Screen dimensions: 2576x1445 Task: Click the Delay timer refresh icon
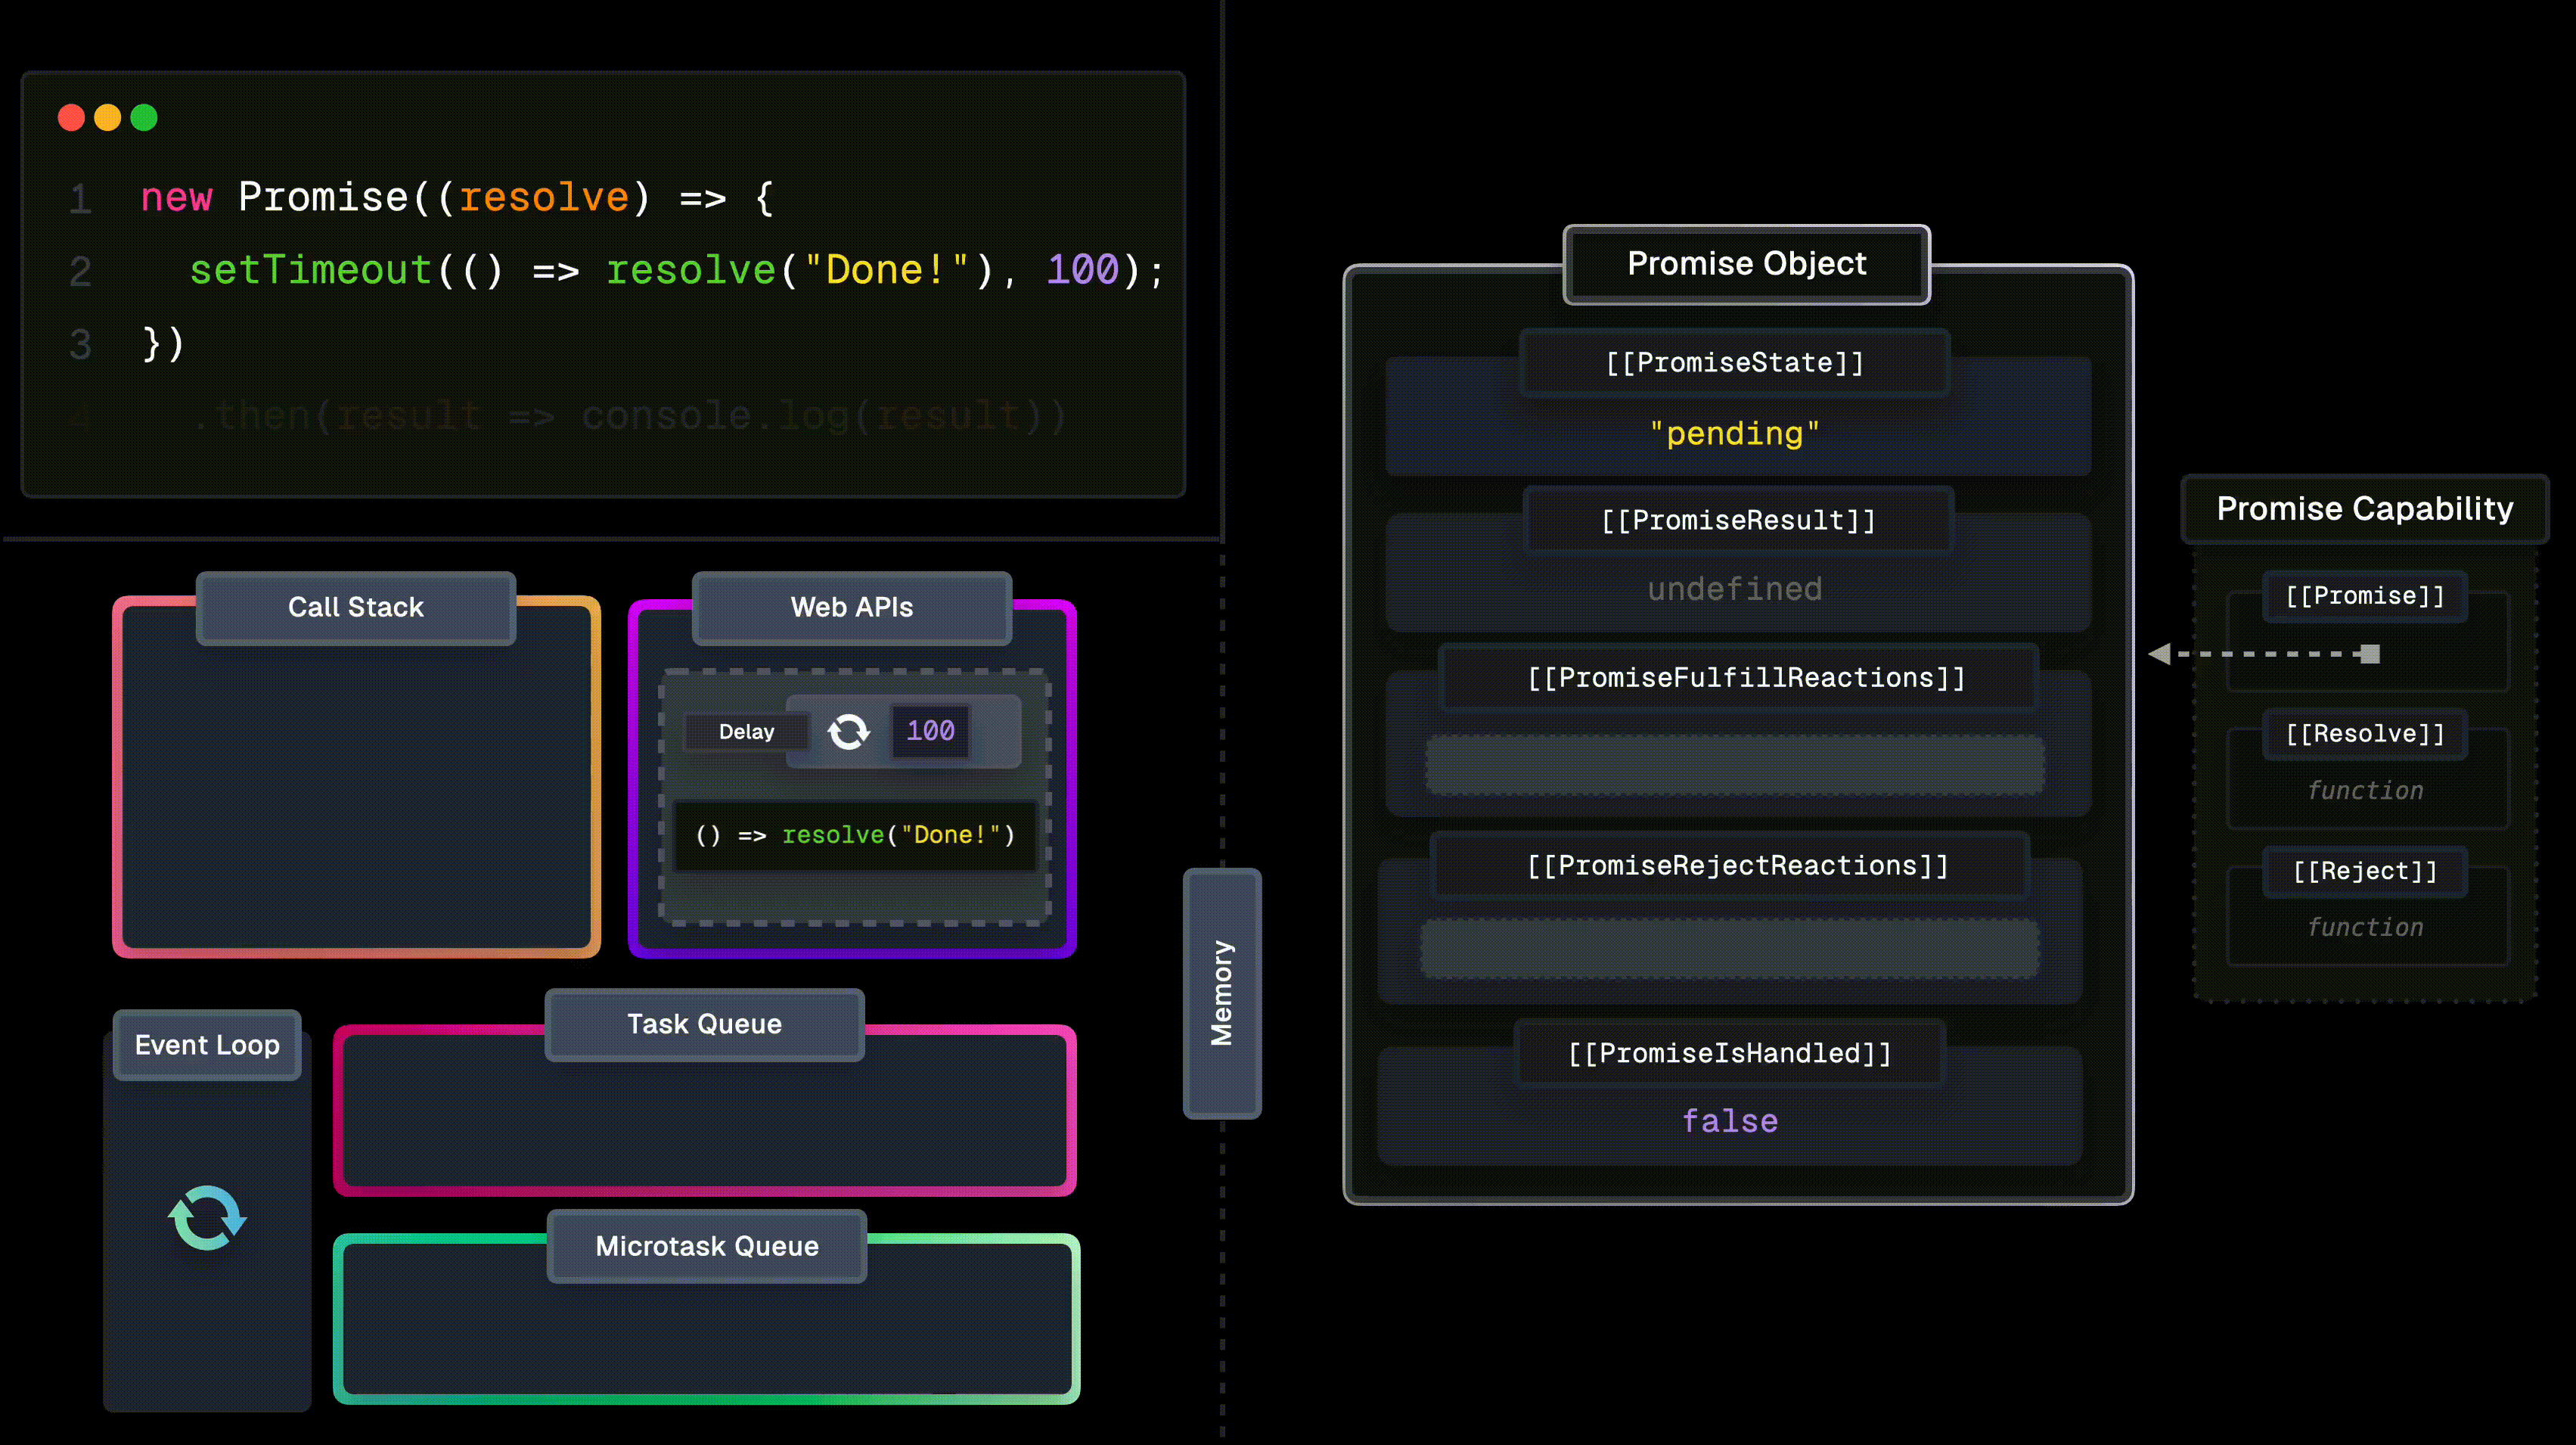(848, 731)
